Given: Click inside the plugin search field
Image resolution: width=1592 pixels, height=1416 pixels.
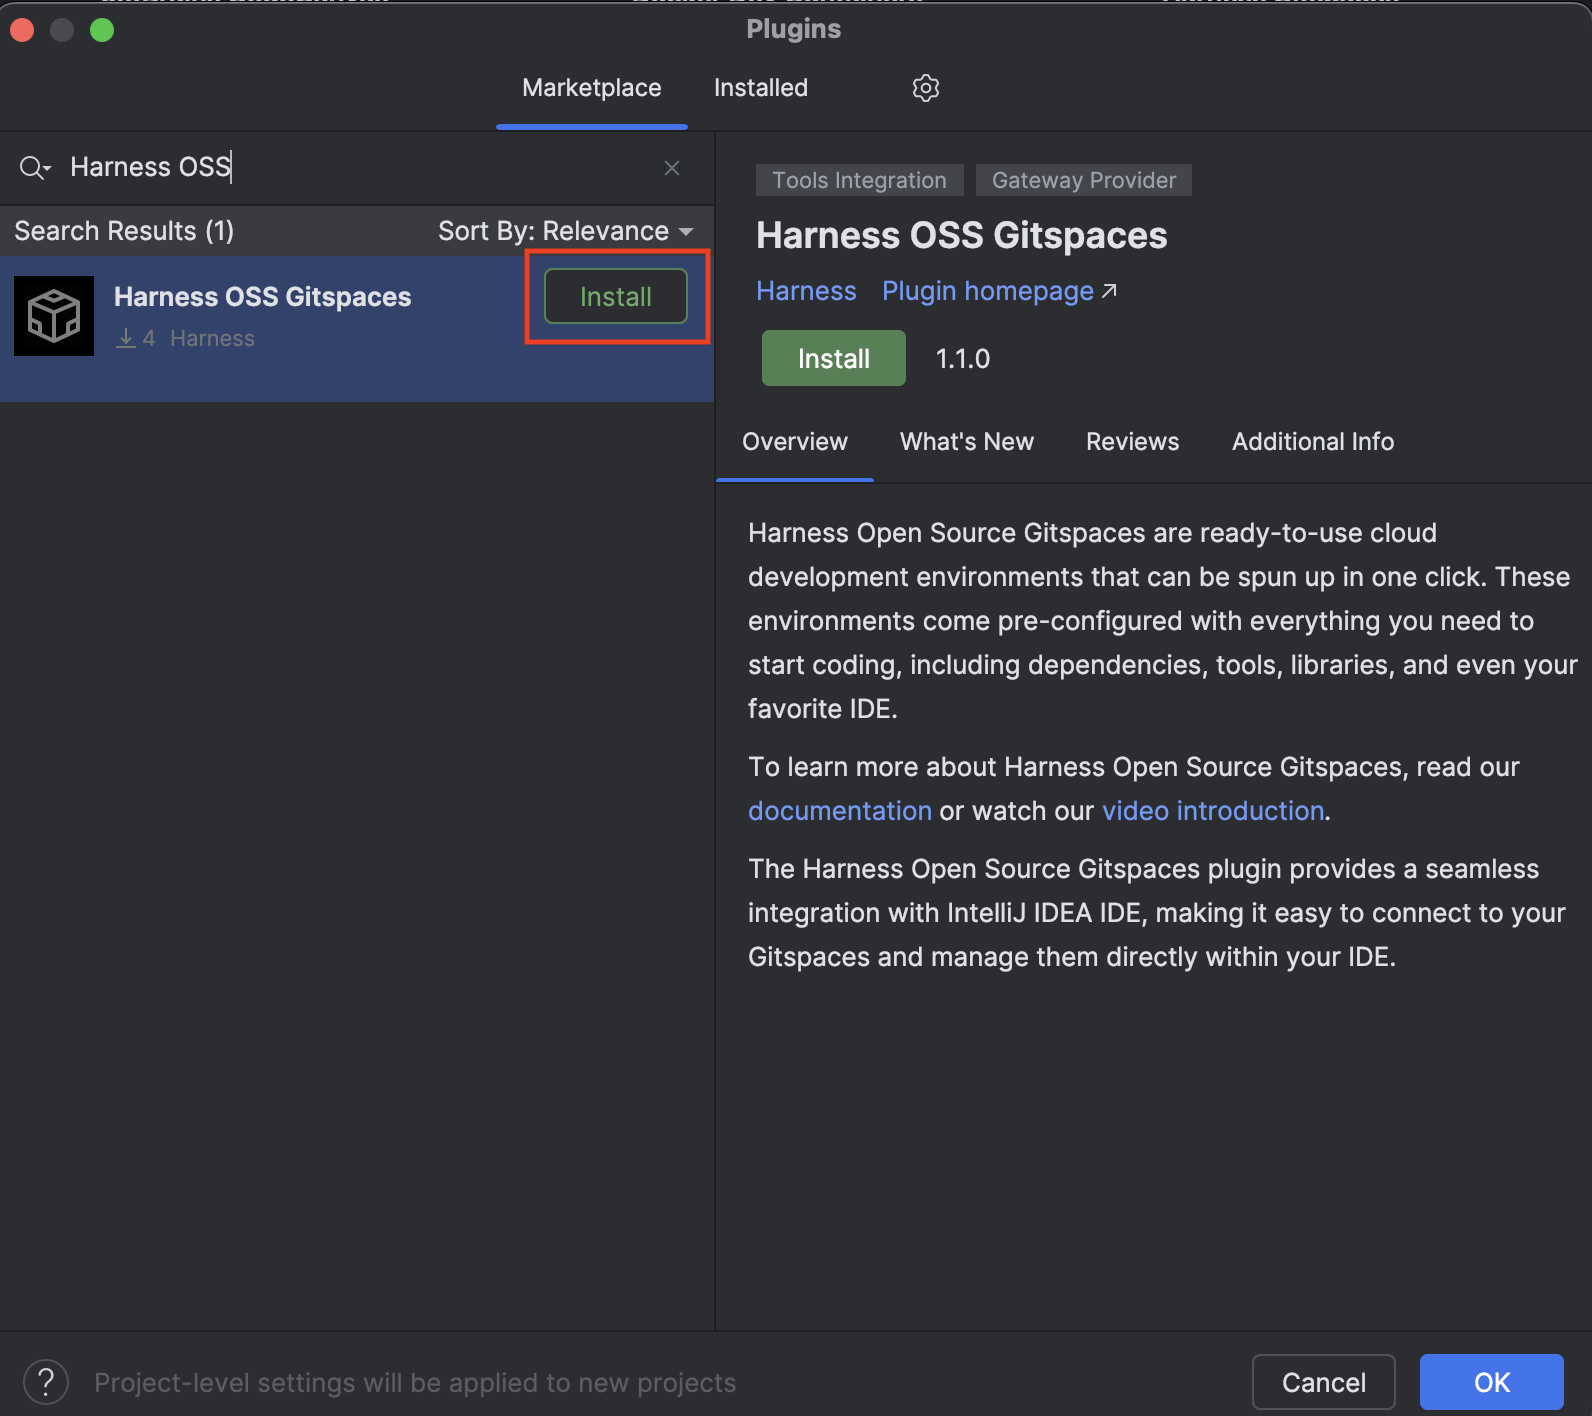Looking at the screenshot, I should click(360, 167).
